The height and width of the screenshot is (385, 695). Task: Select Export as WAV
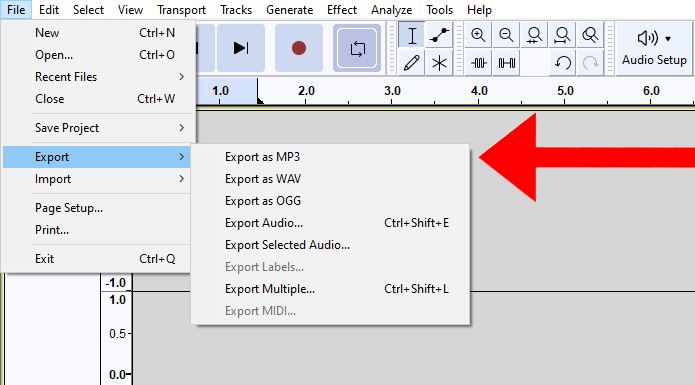(x=331, y=179)
